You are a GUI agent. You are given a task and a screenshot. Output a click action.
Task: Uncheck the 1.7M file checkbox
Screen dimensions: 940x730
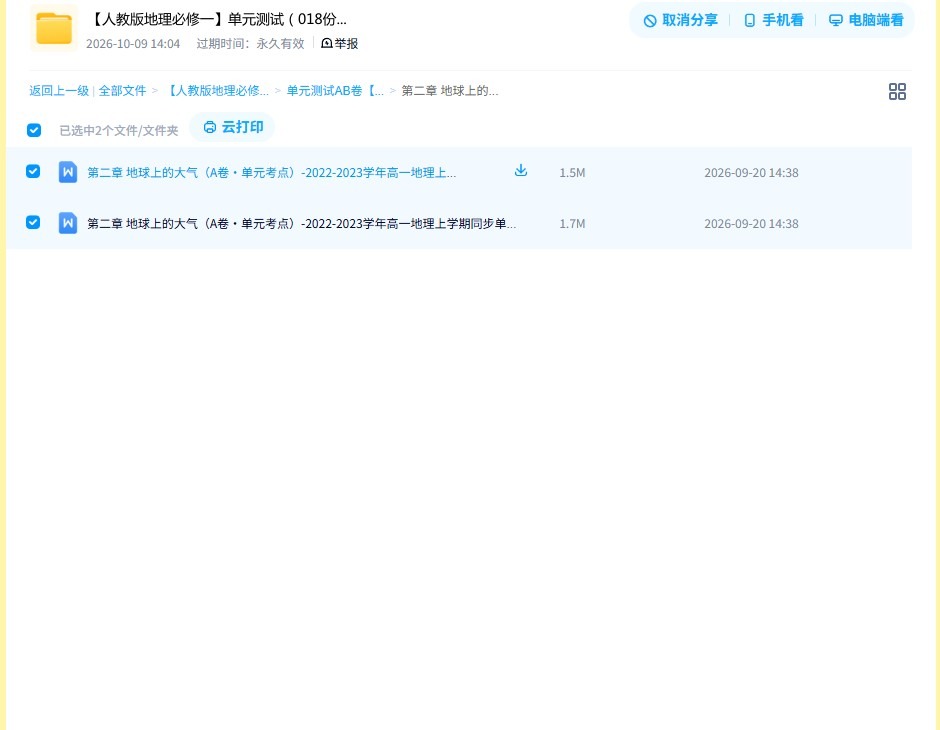33,222
